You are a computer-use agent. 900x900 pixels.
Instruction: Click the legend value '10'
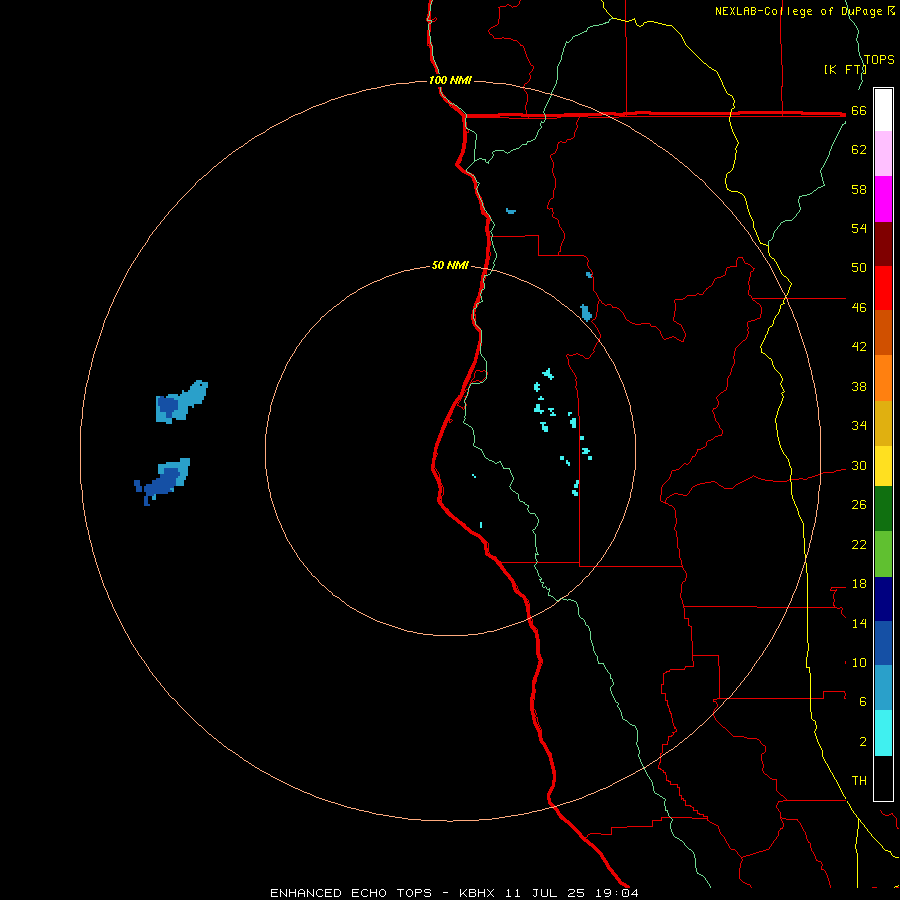tap(859, 663)
